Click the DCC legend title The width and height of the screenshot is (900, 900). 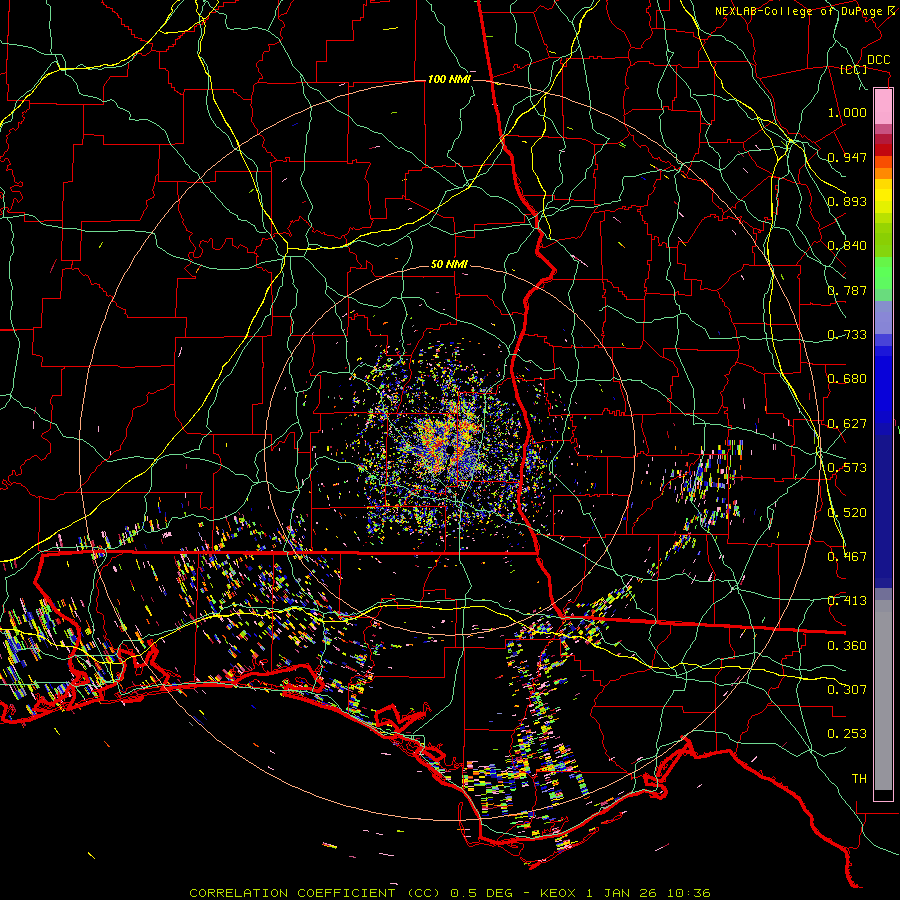point(879,60)
